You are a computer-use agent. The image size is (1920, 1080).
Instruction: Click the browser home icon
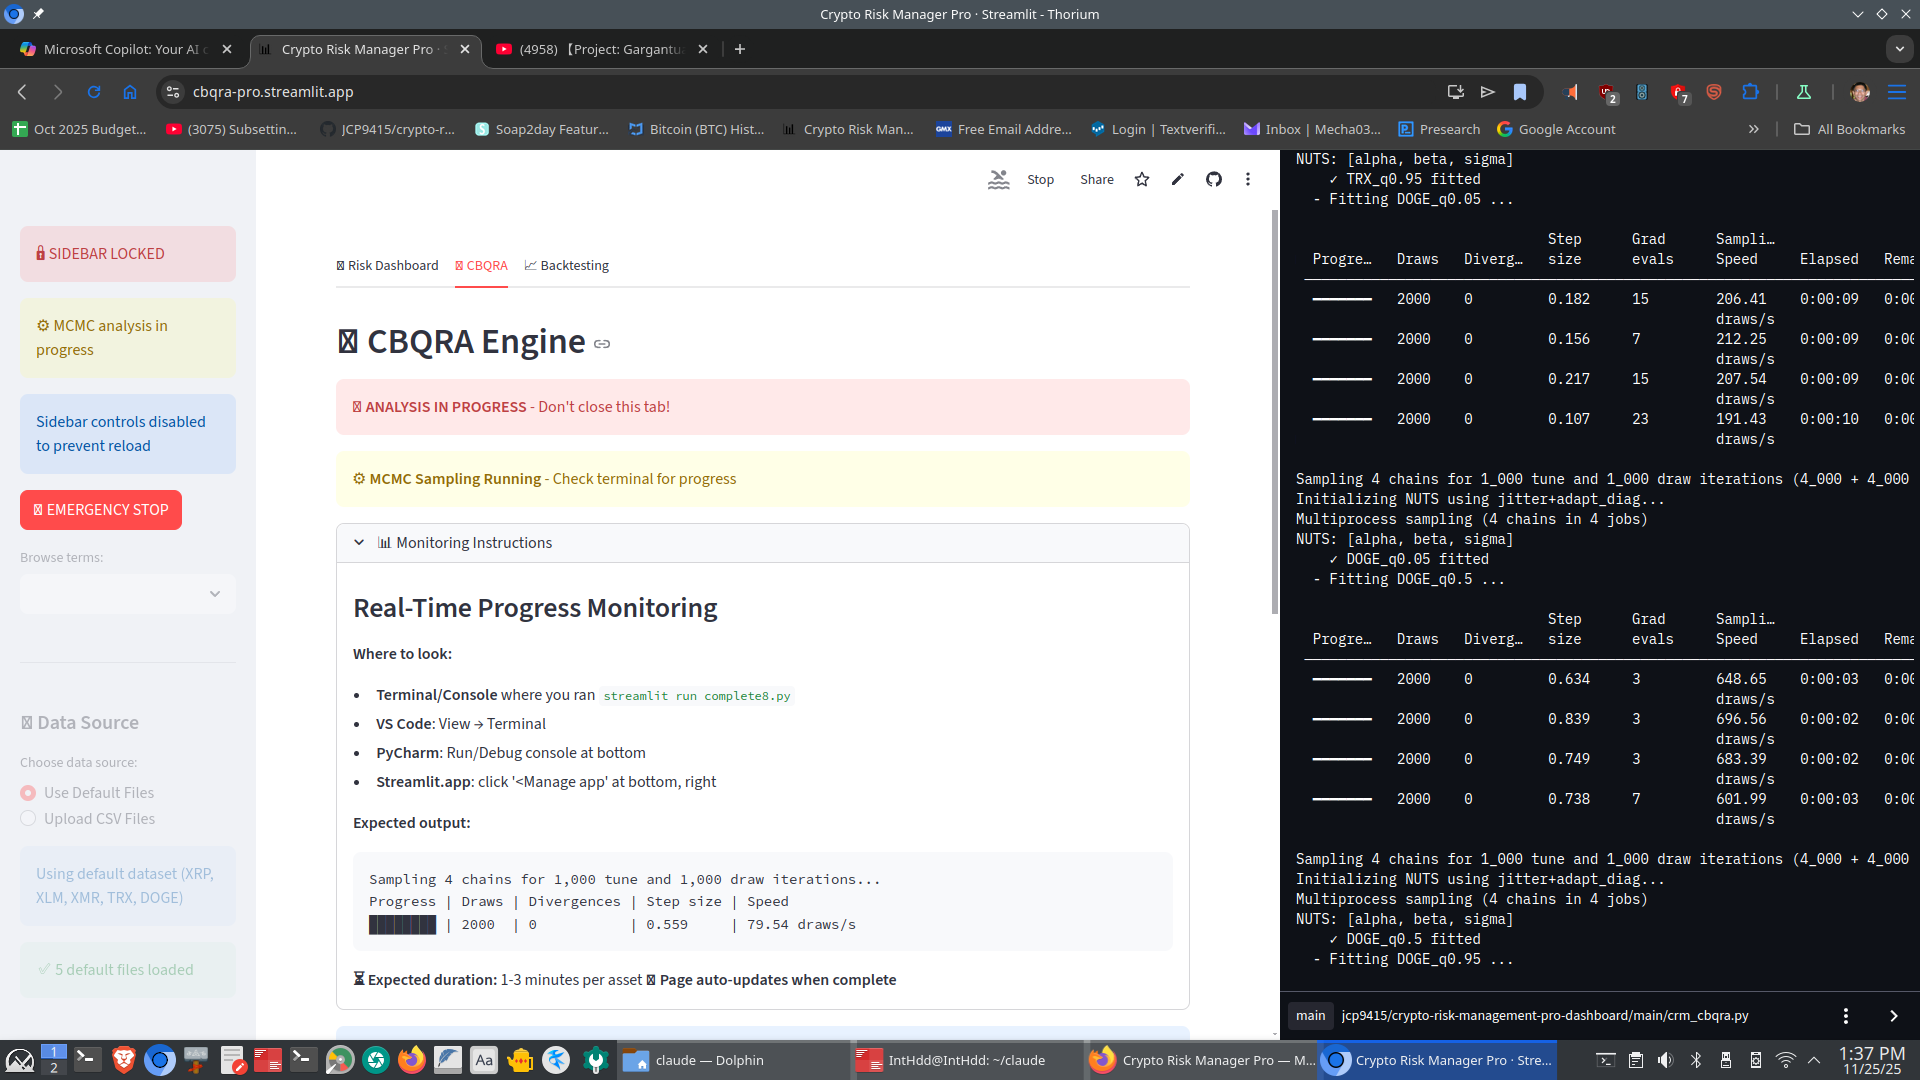[x=130, y=92]
